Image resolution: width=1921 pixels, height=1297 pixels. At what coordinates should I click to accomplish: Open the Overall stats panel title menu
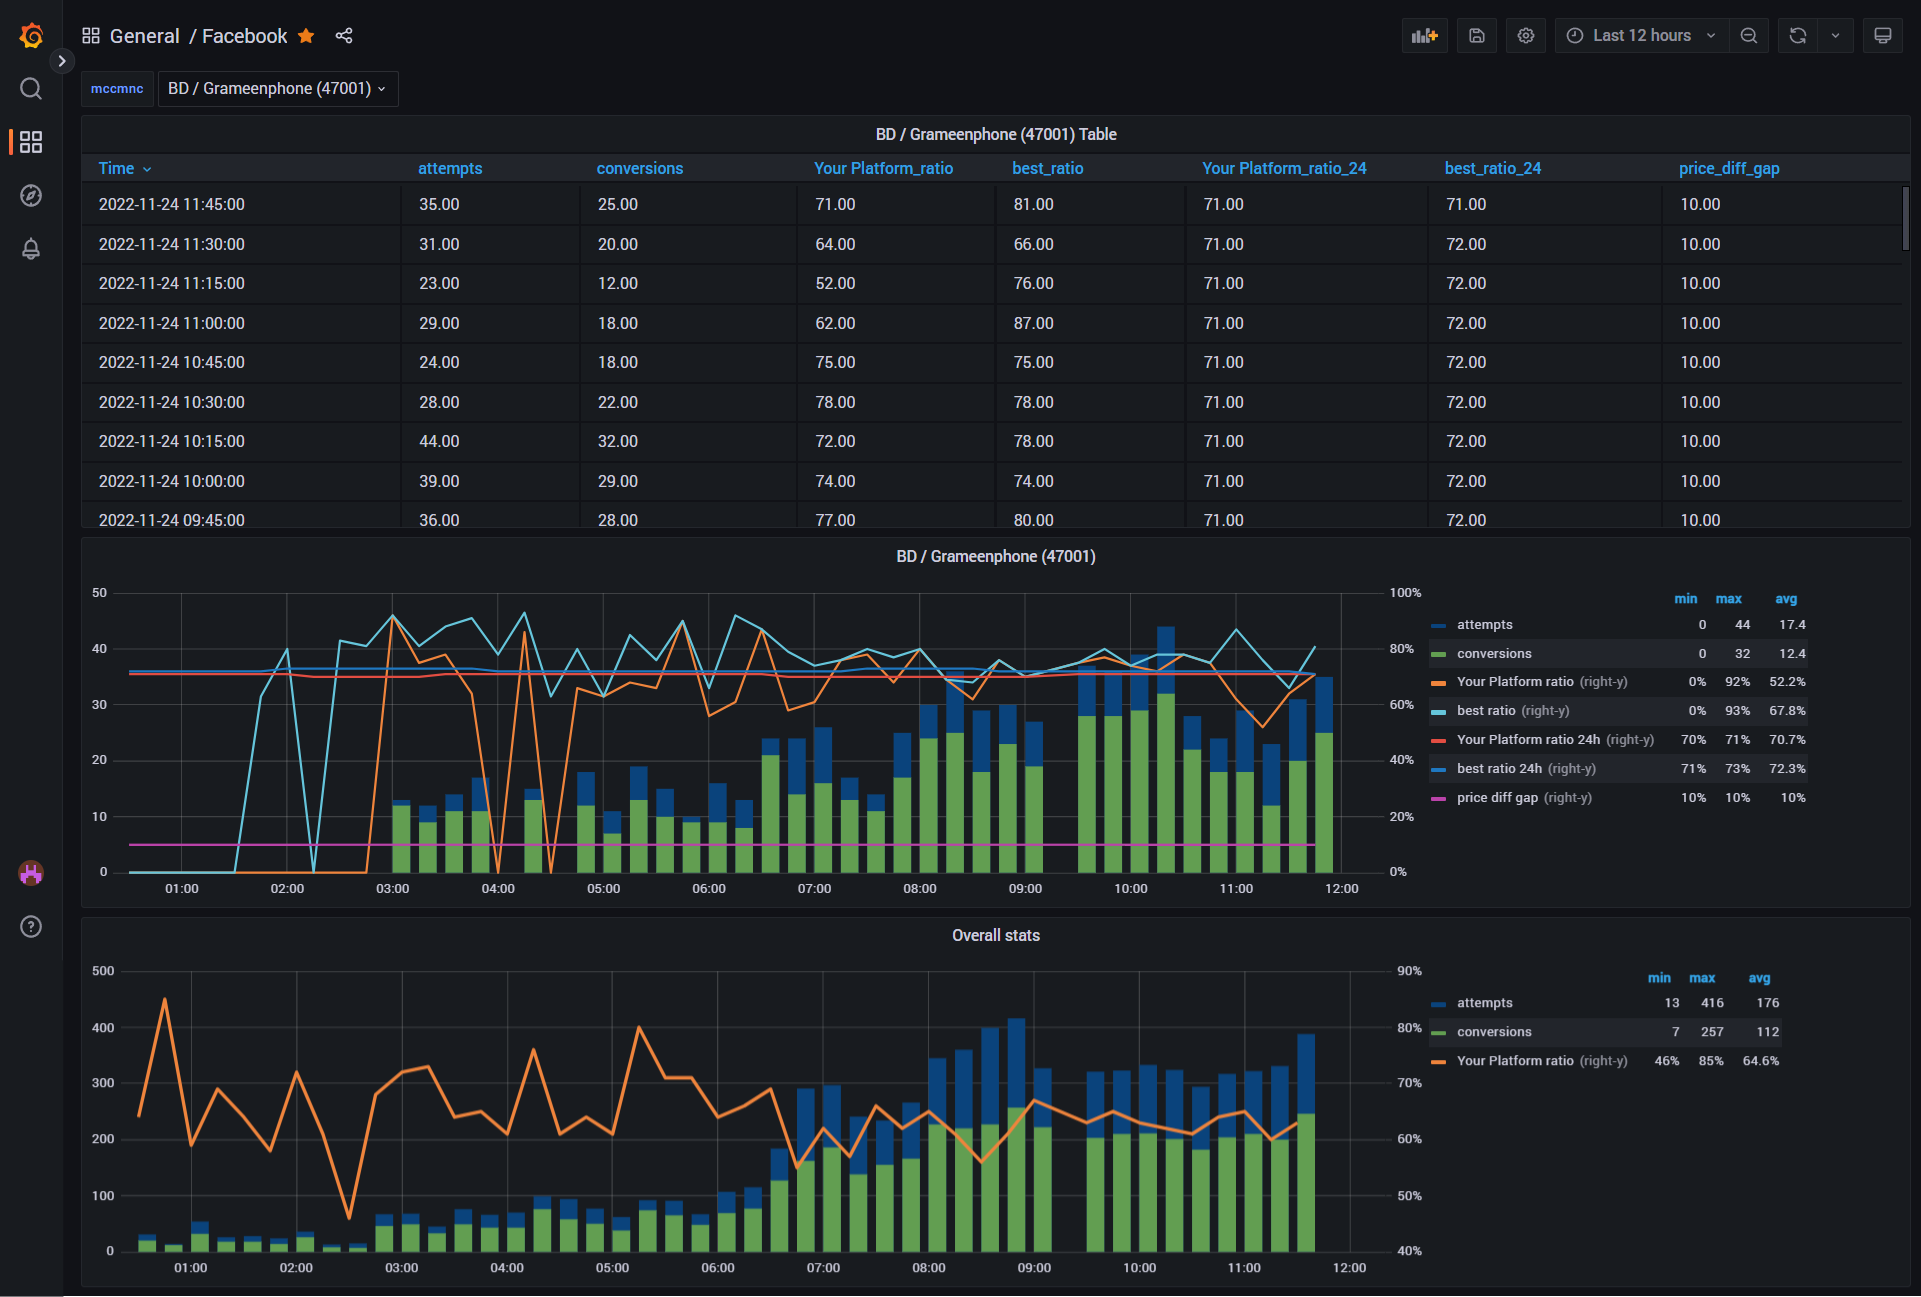[x=996, y=935]
